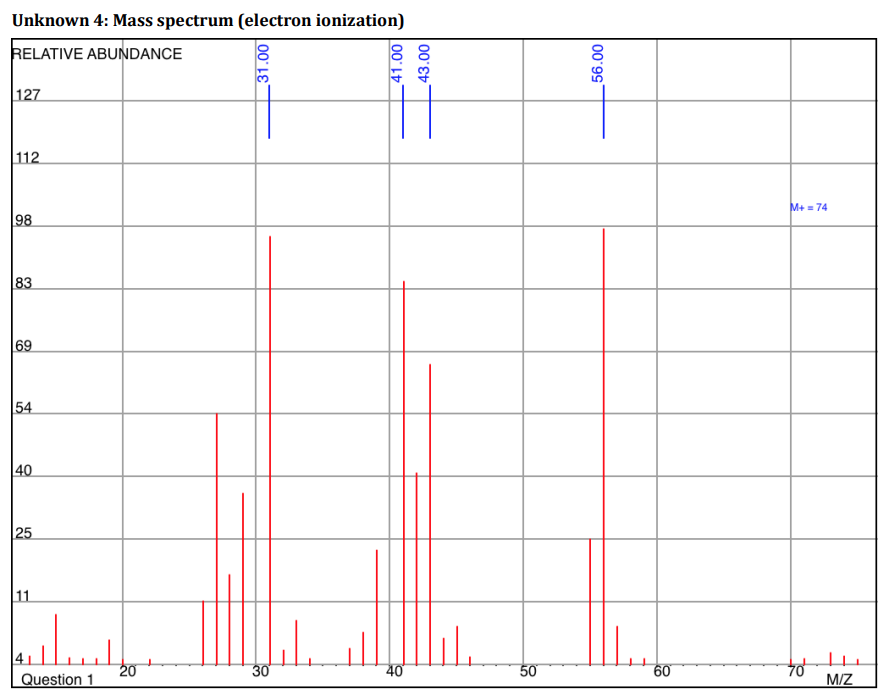Select the m/z axis tick '50'

(528, 672)
